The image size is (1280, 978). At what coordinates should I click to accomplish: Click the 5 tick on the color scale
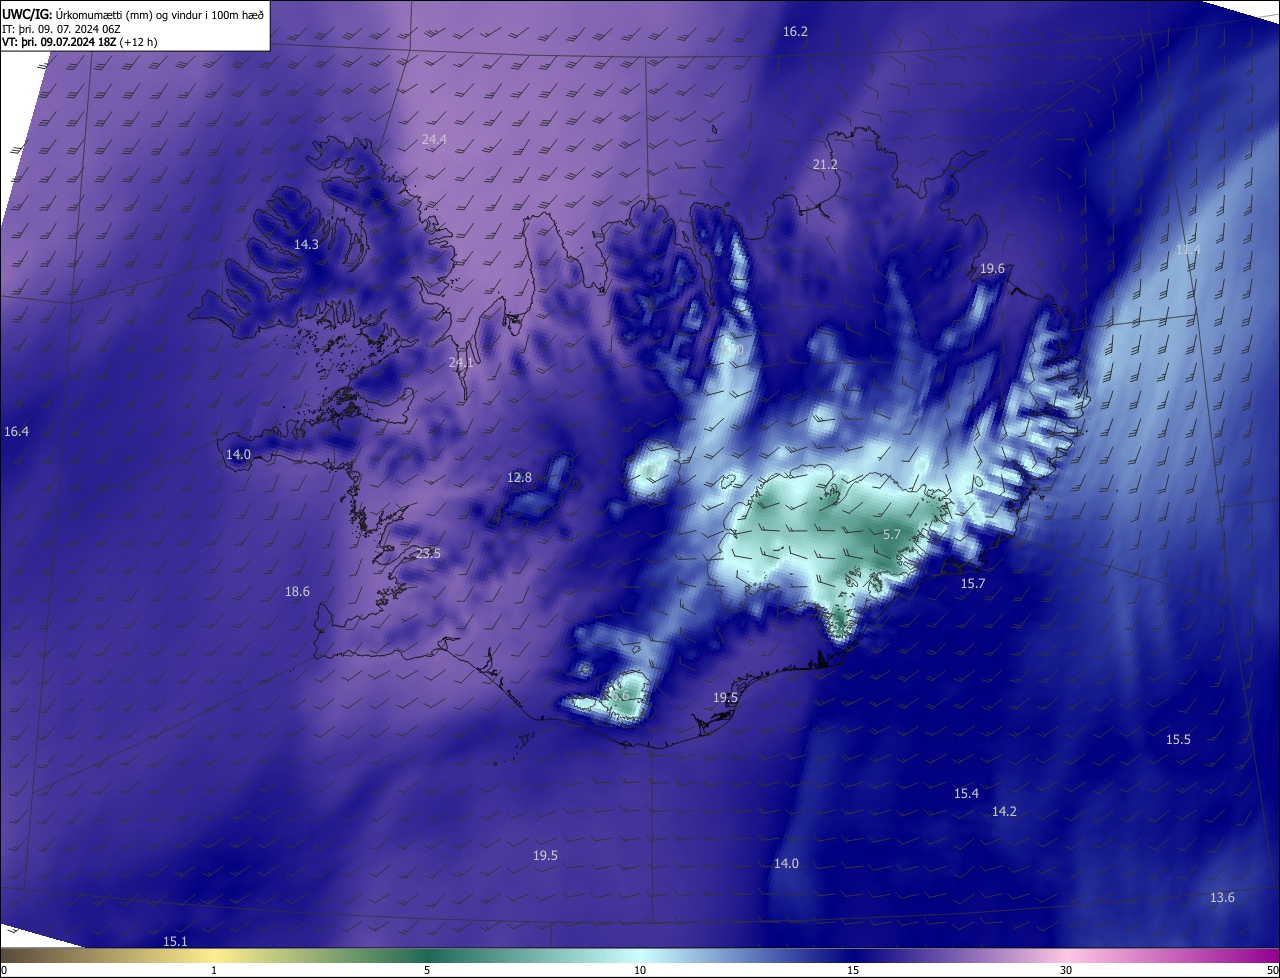pos(427,970)
